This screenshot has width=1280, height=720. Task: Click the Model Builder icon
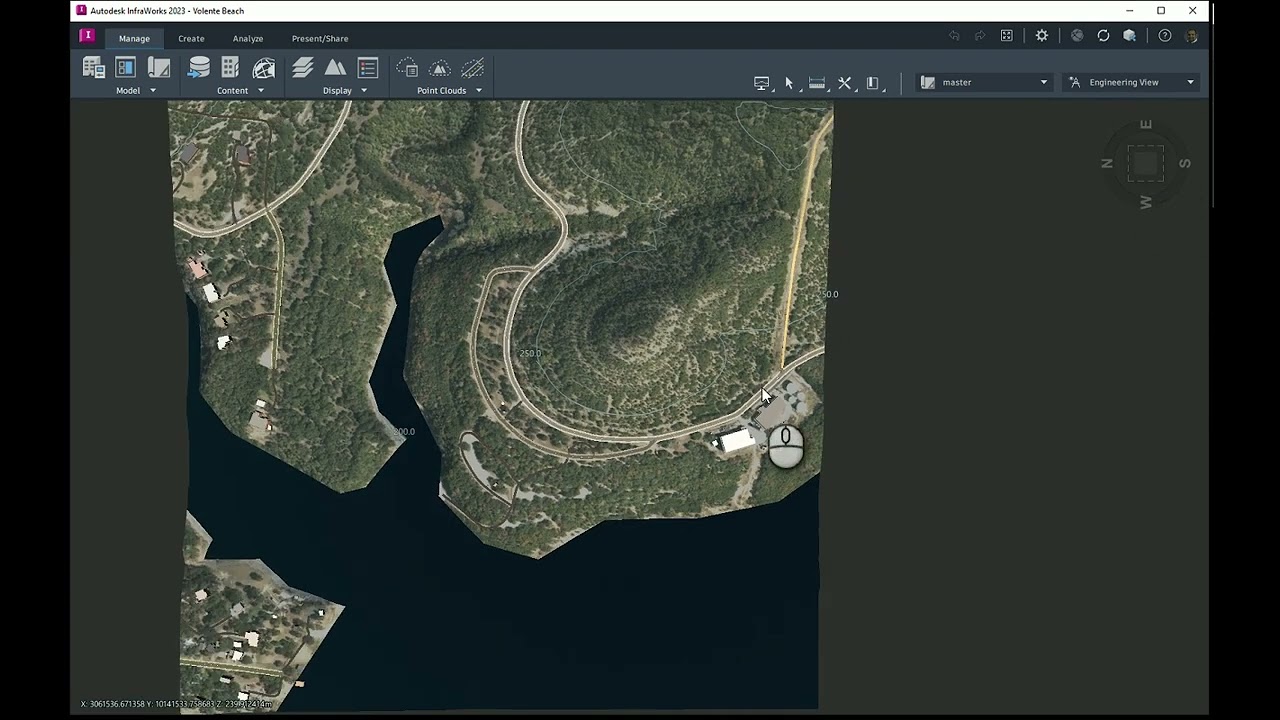[x=94, y=68]
